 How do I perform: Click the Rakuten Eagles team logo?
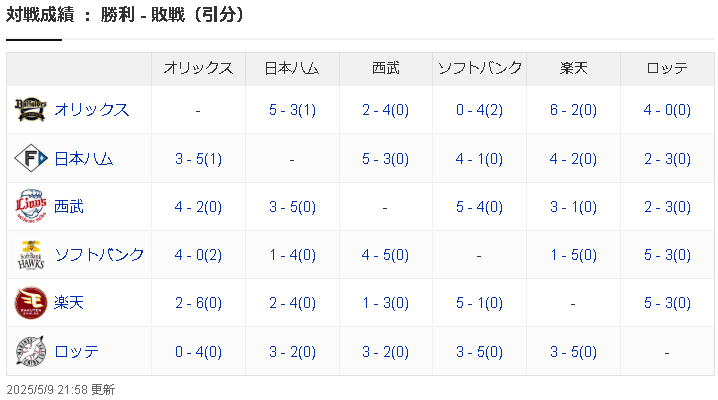tap(30, 303)
